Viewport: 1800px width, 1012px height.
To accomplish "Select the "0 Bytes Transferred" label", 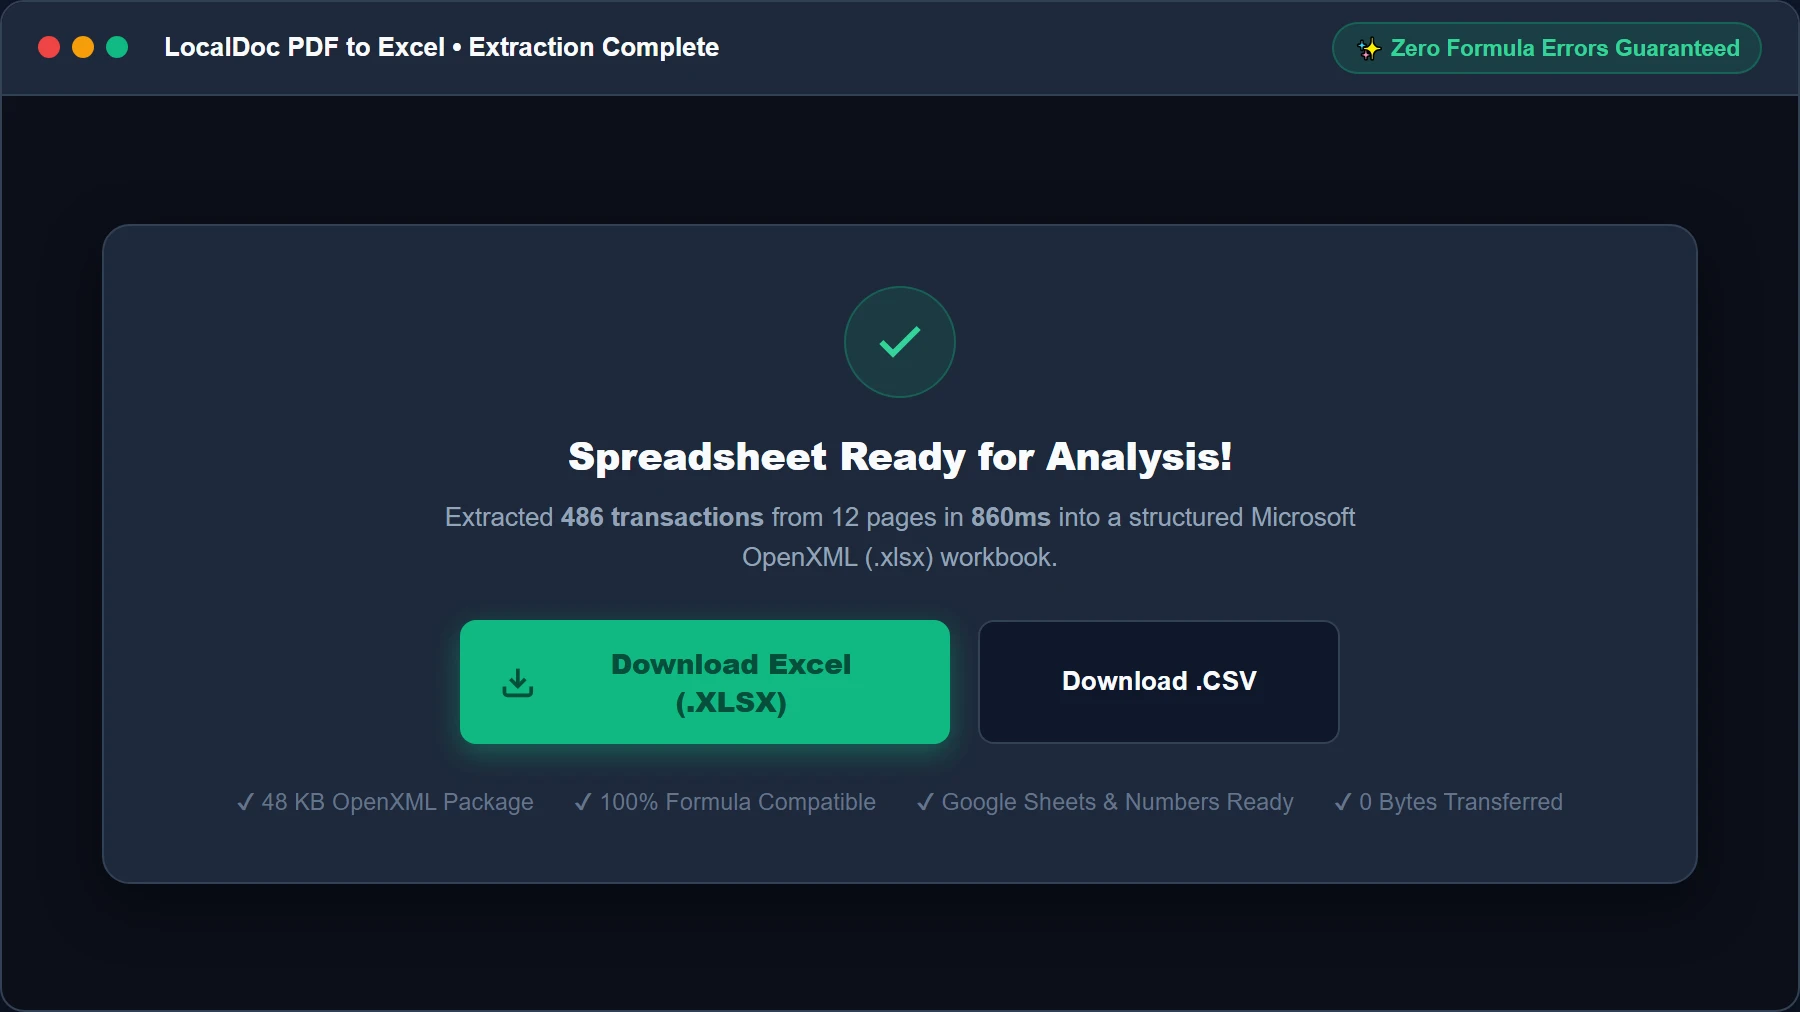I will click(x=1448, y=802).
